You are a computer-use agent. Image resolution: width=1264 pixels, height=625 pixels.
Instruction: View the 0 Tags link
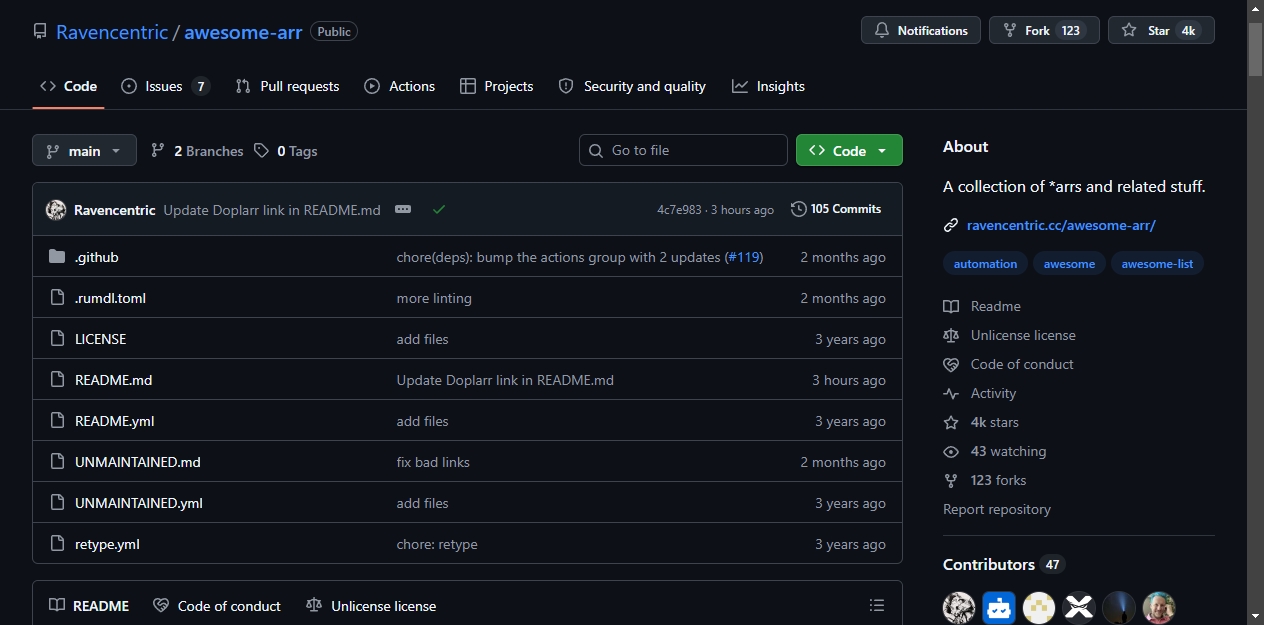[x=286, y=151]
